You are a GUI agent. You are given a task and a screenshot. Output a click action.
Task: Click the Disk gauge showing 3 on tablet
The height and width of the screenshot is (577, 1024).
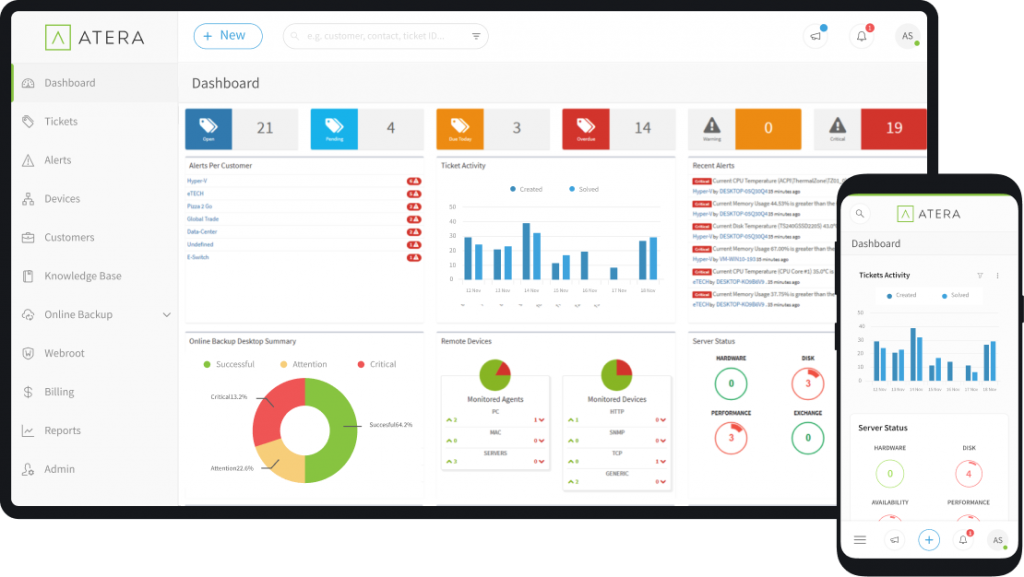pos(808,384)
